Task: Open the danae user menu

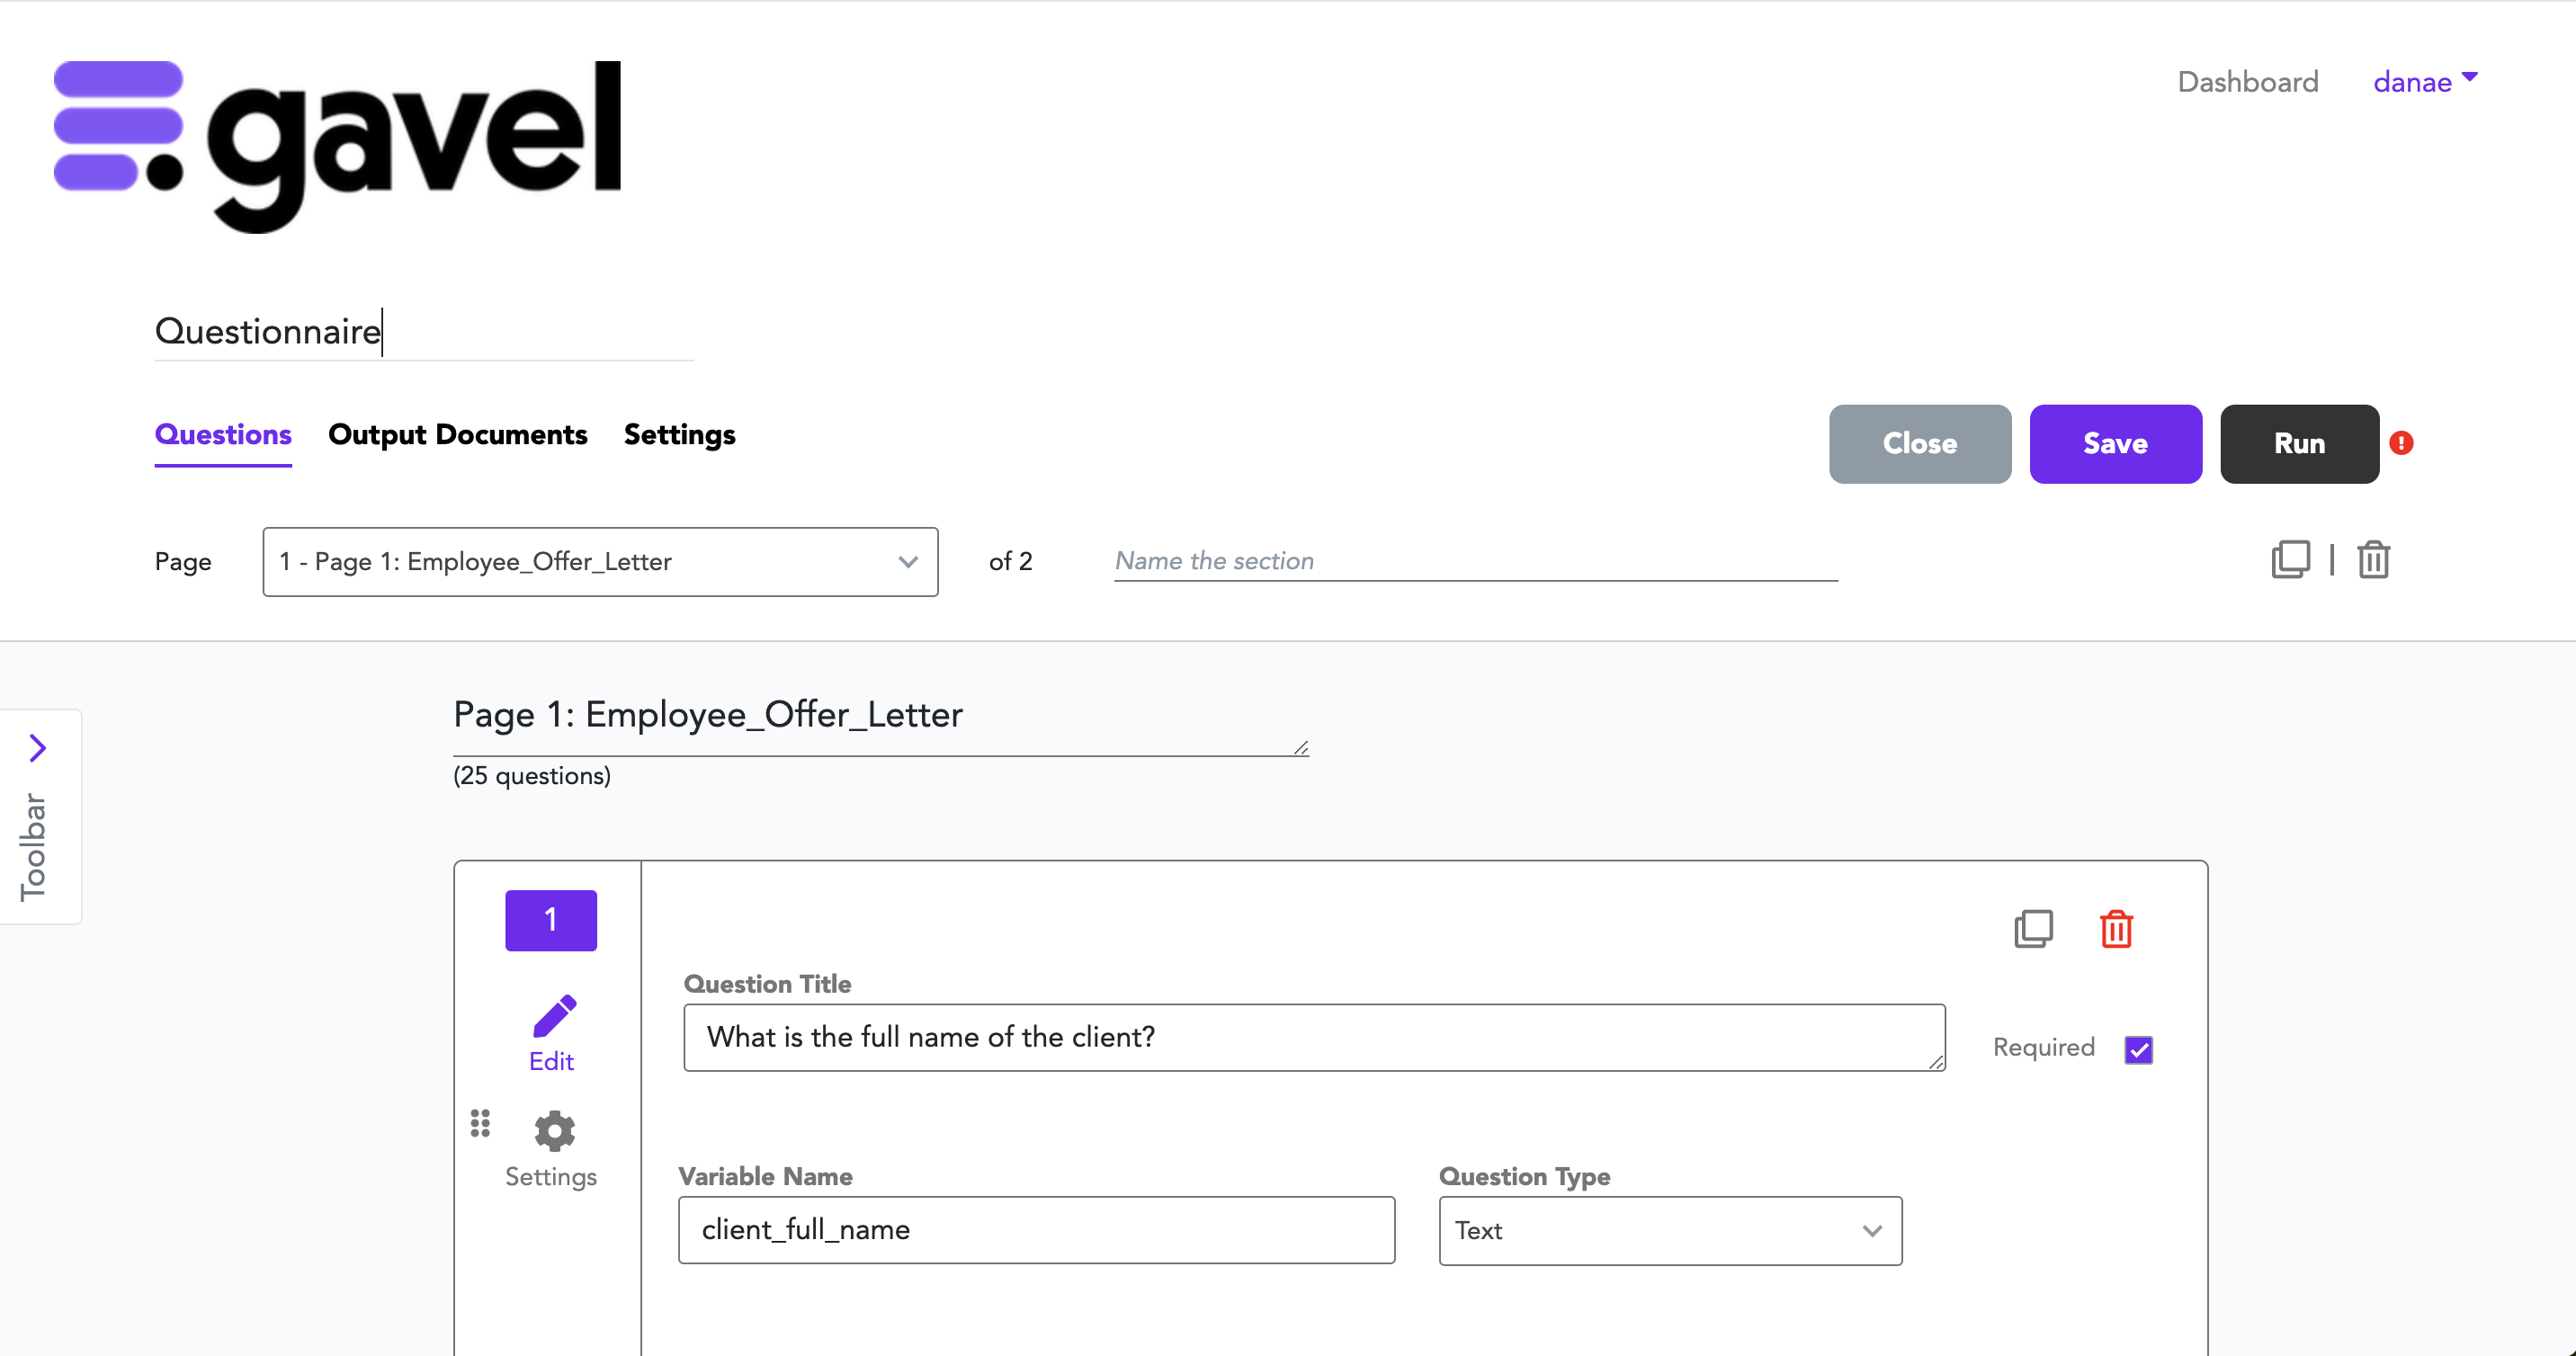Action: point(2424,82)
